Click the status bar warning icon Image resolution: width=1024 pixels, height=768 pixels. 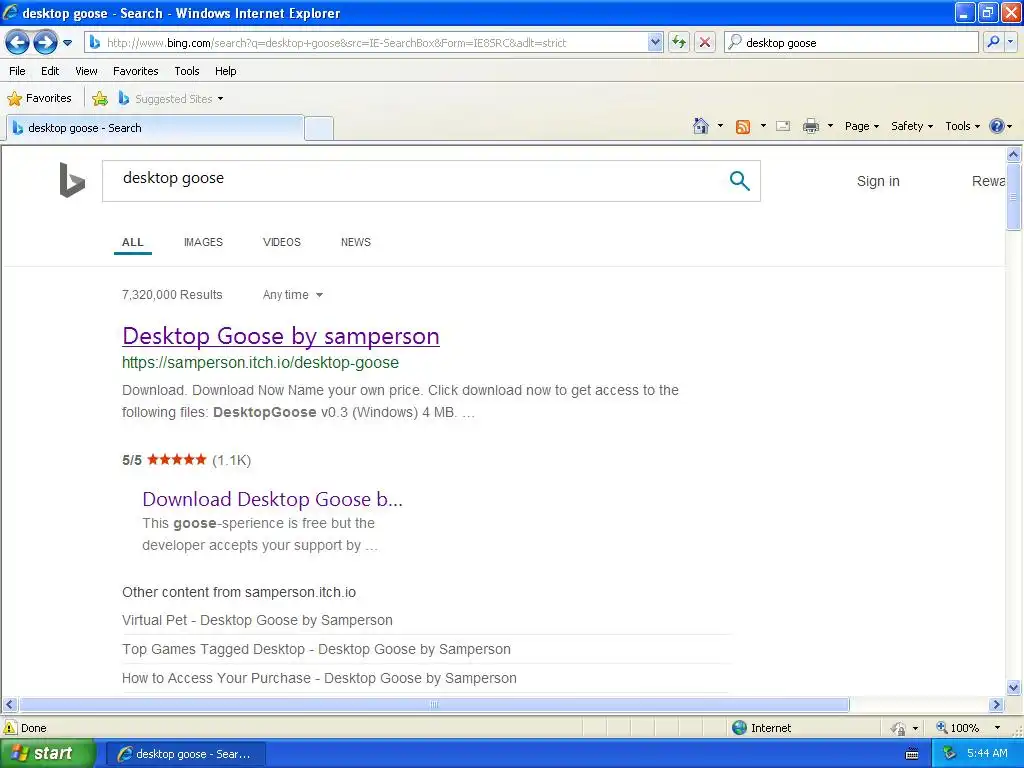coord(10,728)
